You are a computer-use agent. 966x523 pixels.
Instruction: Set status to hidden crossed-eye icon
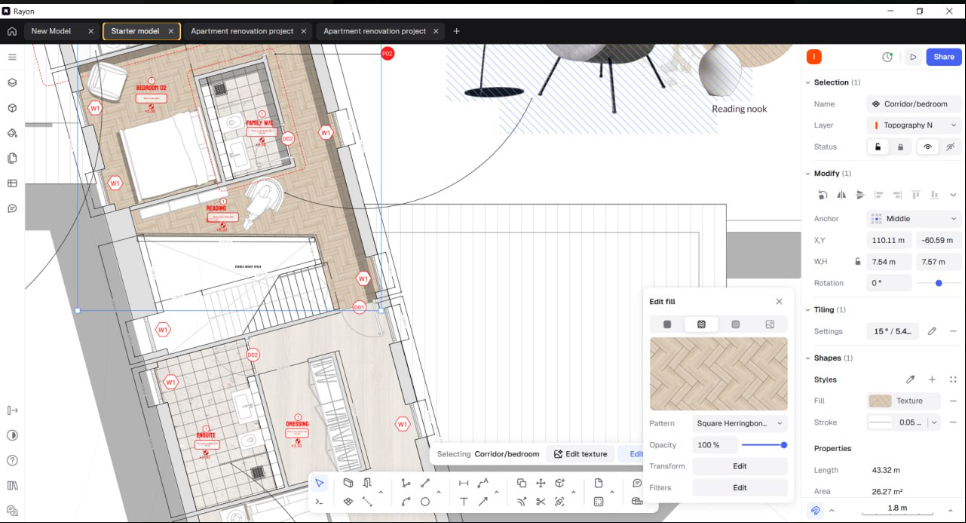coord(951,147)
